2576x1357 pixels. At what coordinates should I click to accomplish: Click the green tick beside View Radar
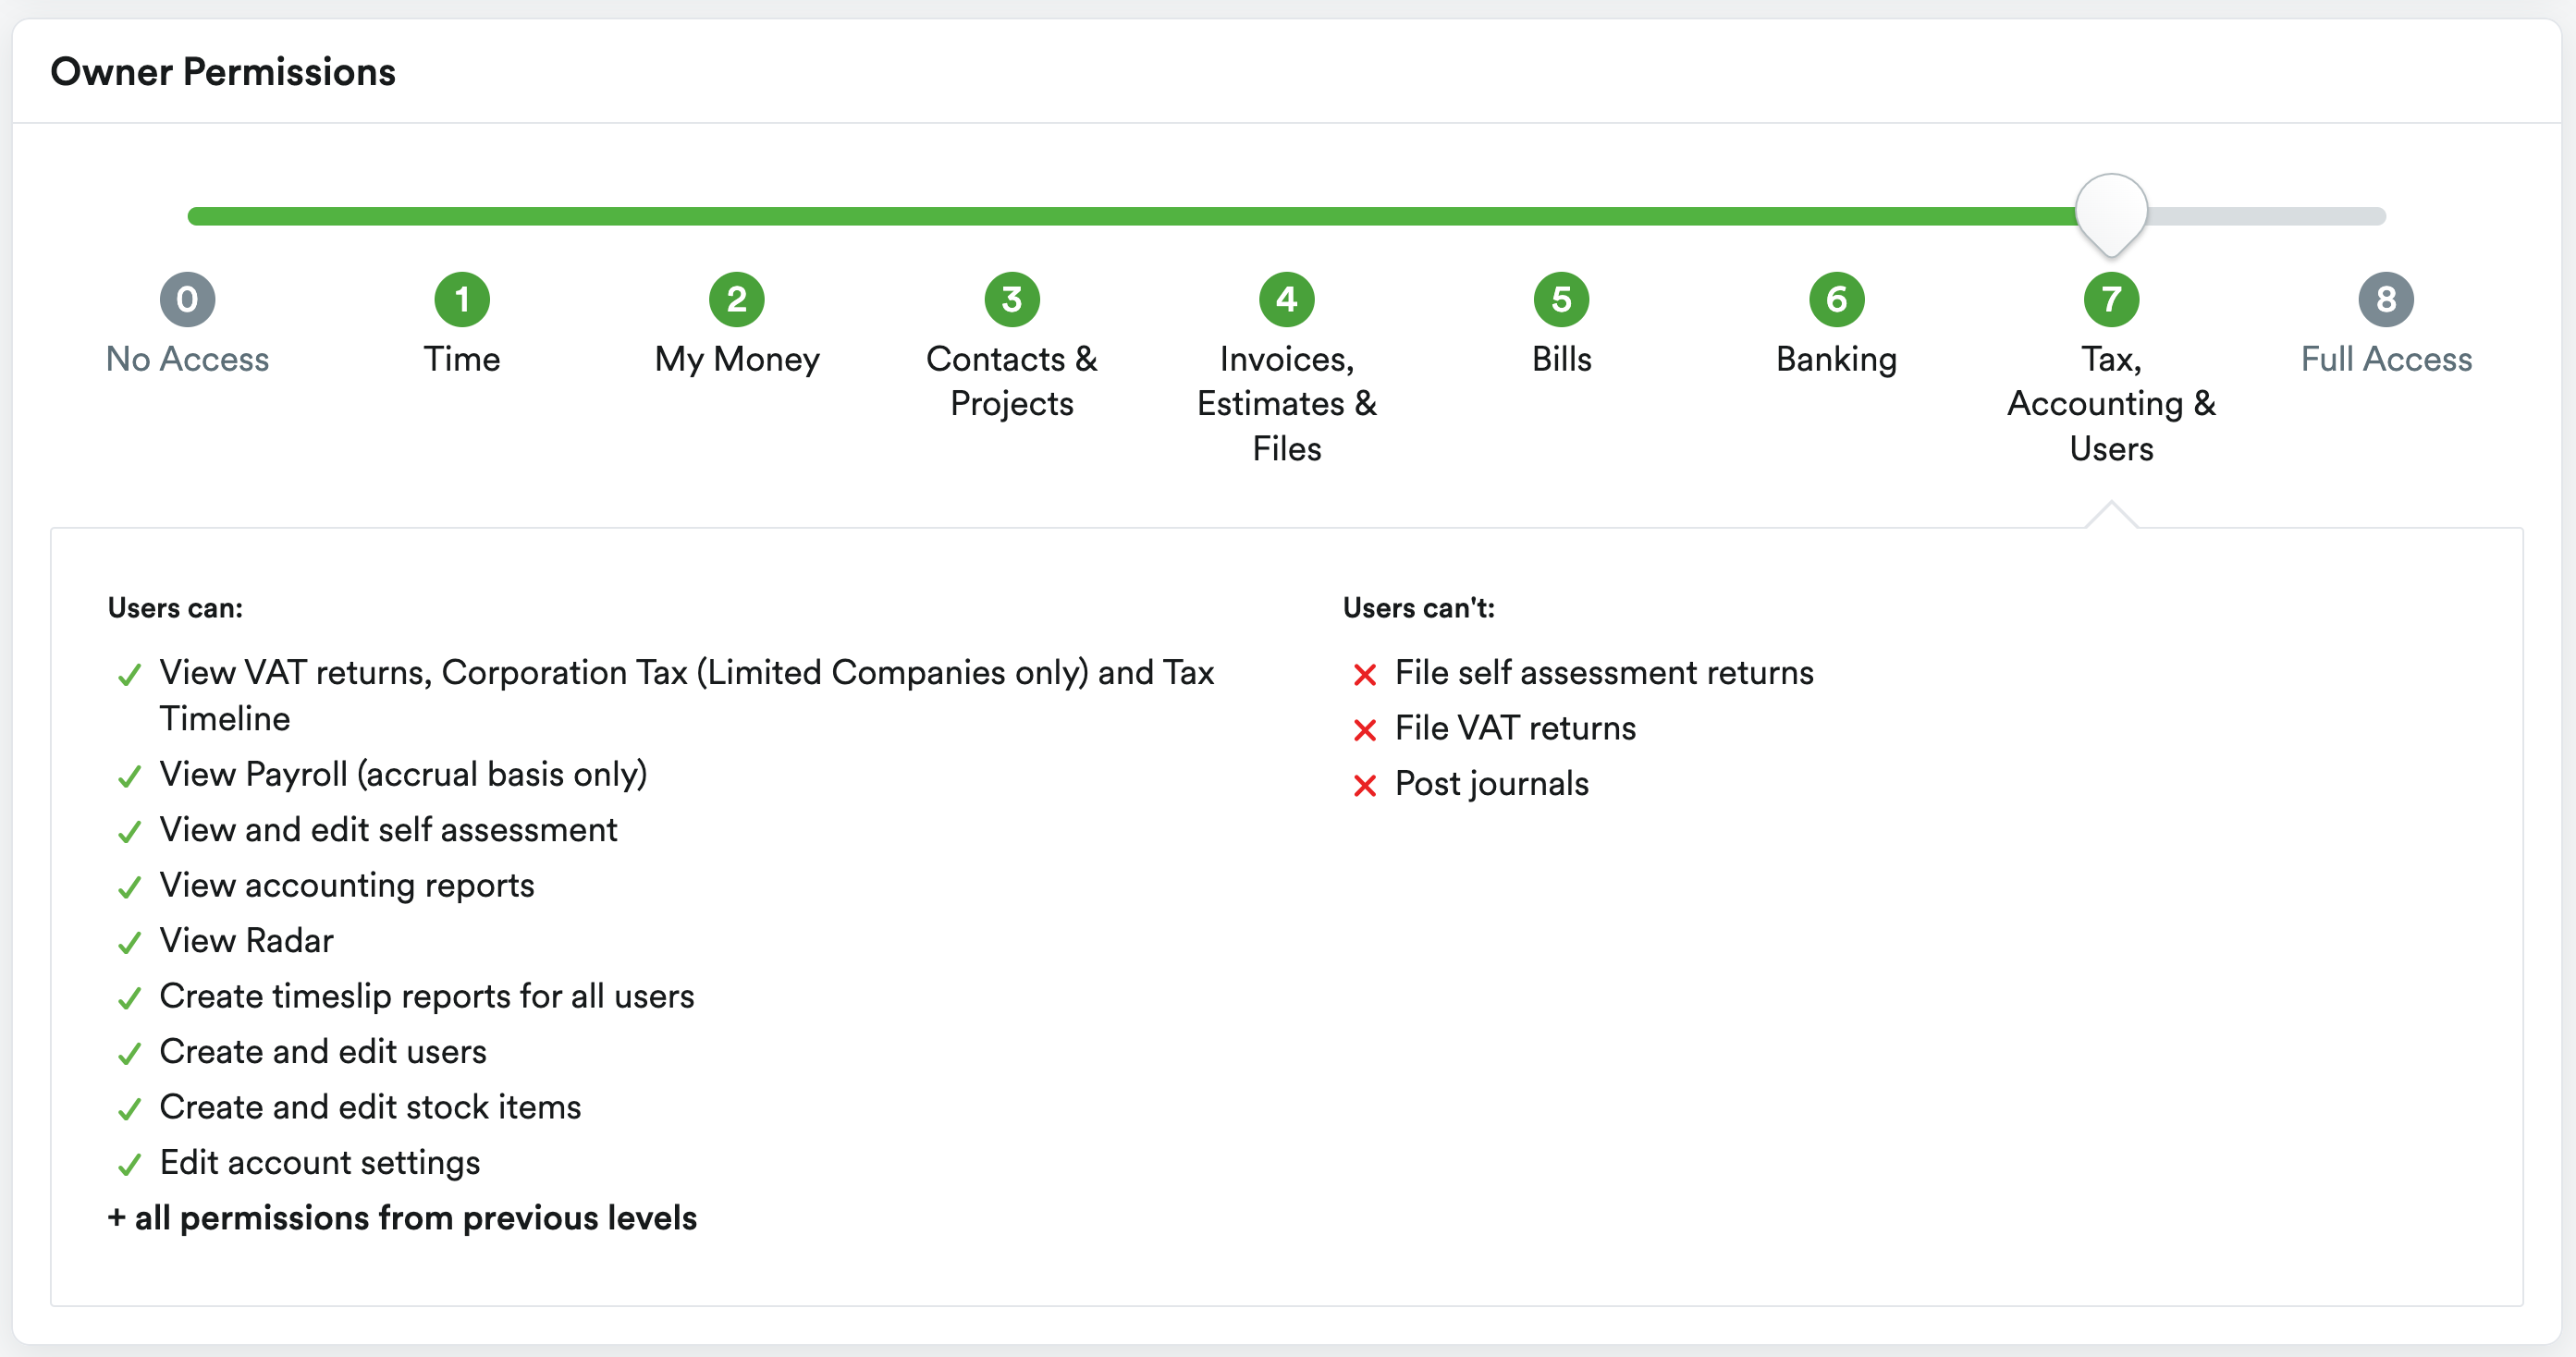[129, 942]
